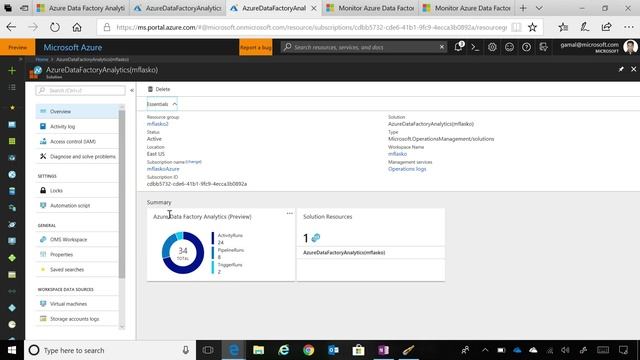The image size is (640, 360).
Task: Open OMS Workspace
Action: coord(77,240)
